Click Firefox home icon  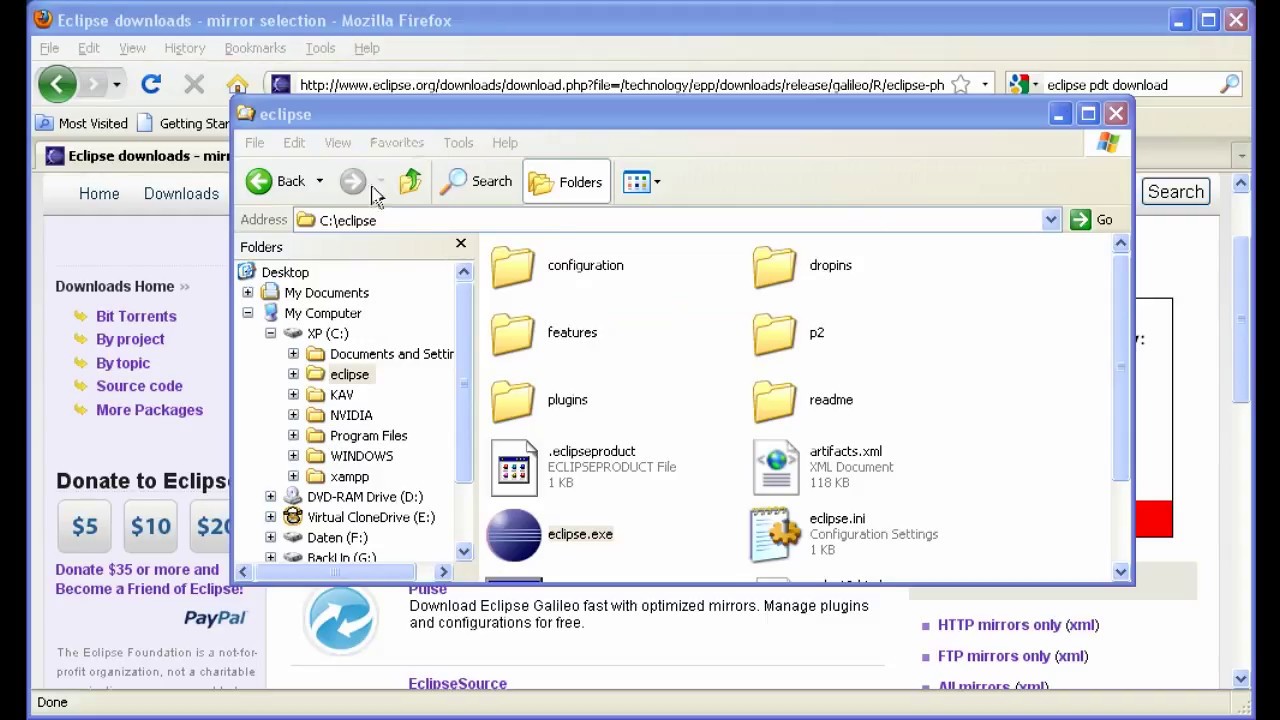(x=237, y=85)
